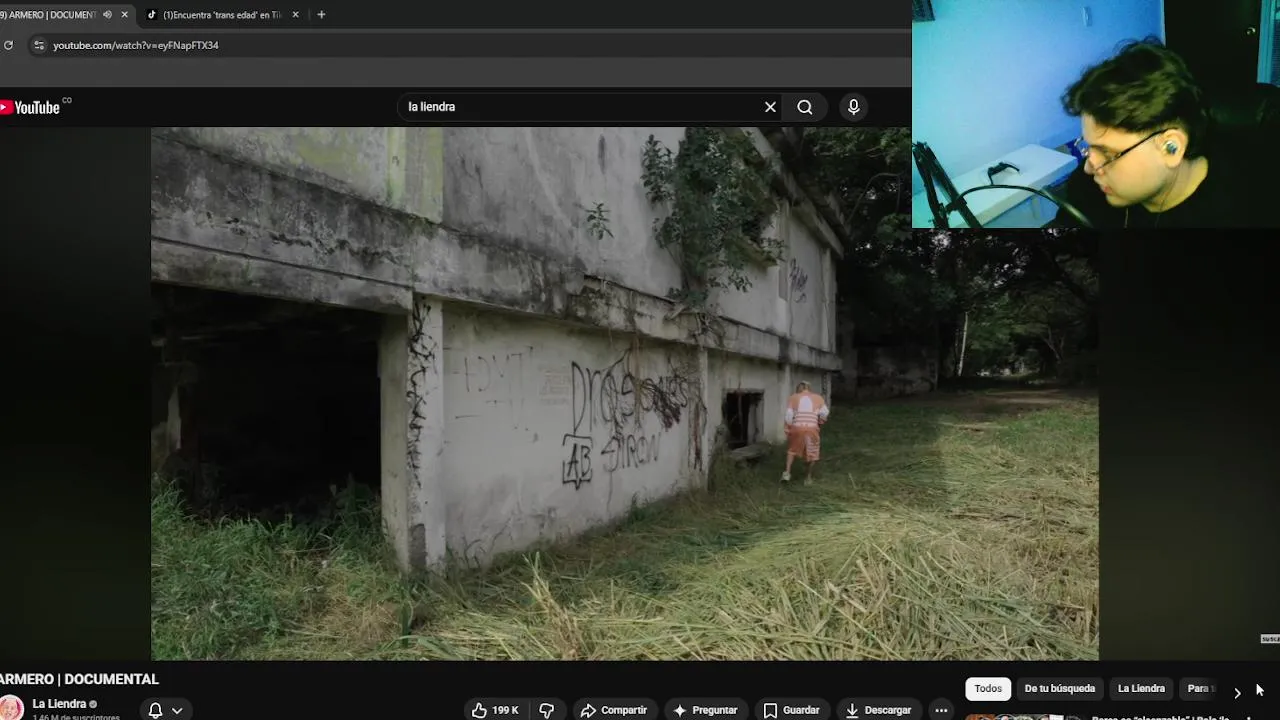
Task: Select the Todos filter chip
Action: pos(988,688)
